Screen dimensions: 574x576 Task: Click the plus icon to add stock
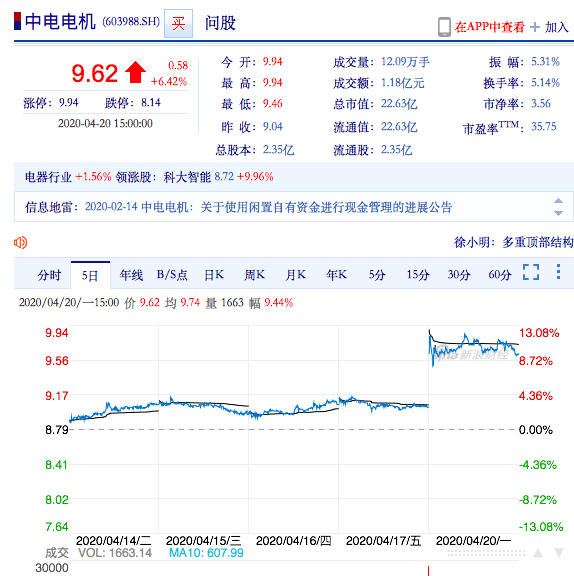point(535,27)
